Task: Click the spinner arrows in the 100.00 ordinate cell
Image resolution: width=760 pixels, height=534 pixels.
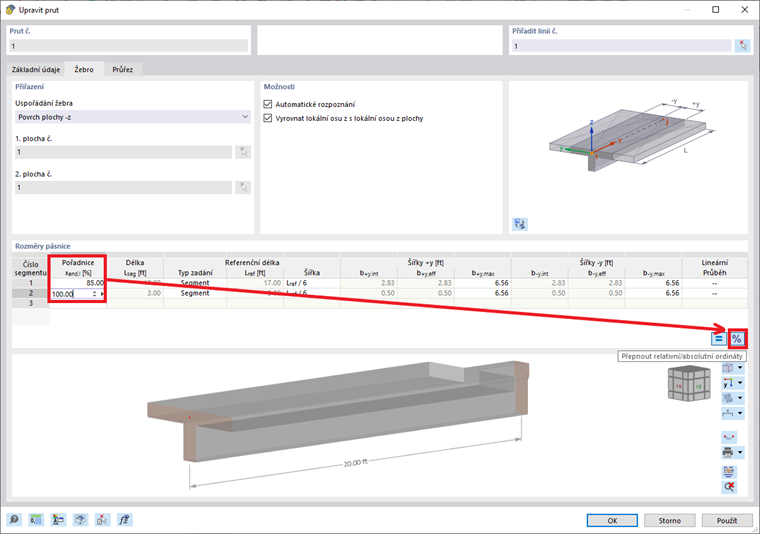Action: pos(95,294)
